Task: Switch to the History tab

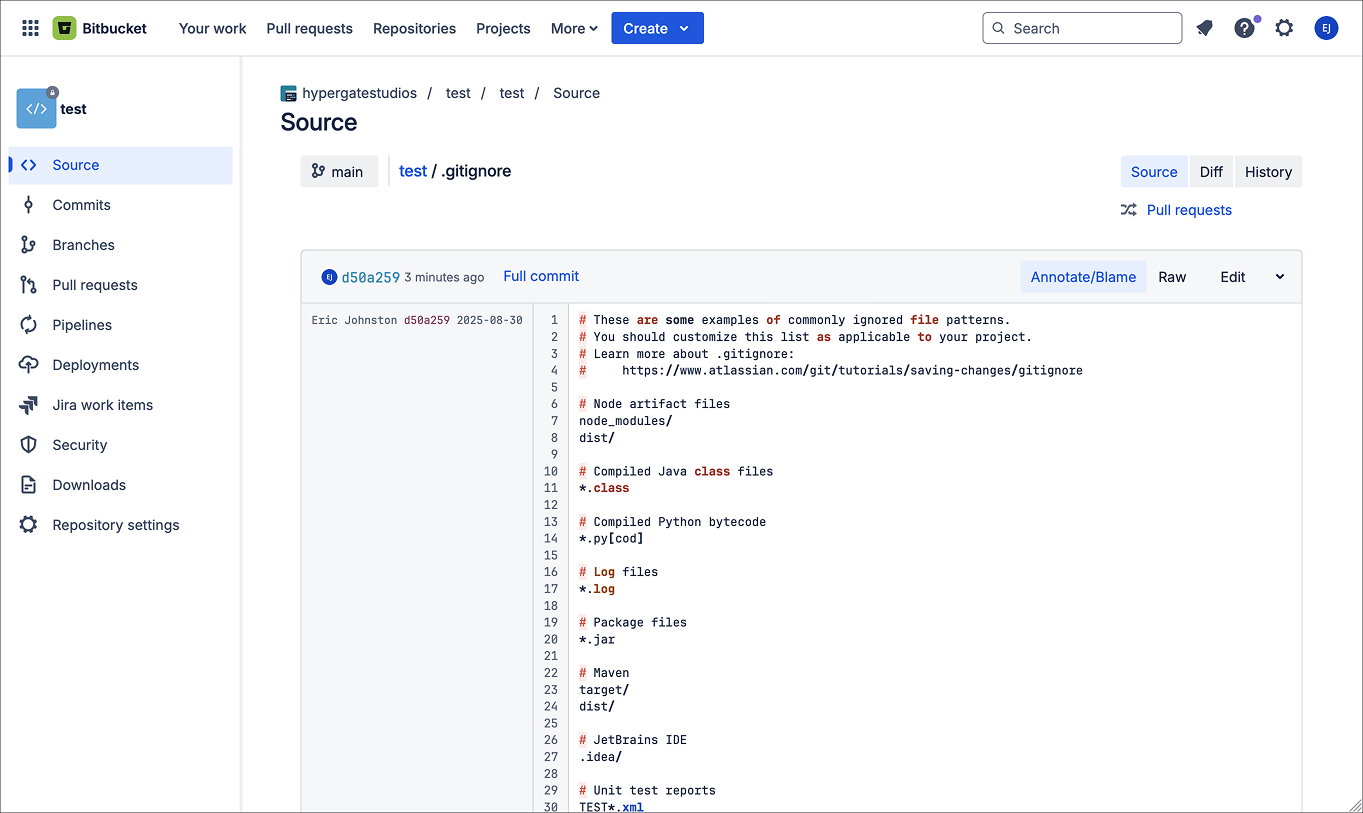Action: click(x=1268, y=172)
